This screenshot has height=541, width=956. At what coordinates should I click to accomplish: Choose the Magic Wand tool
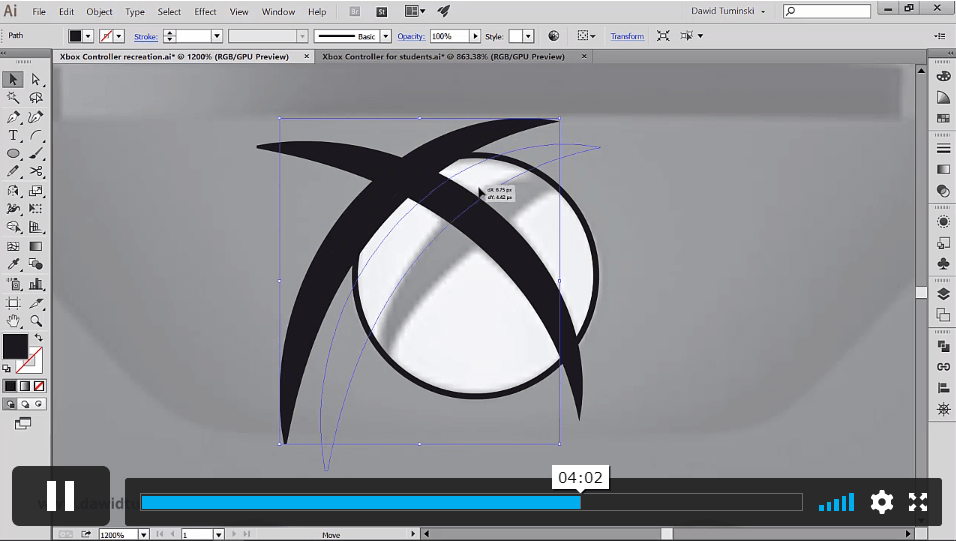coord(13,98)
